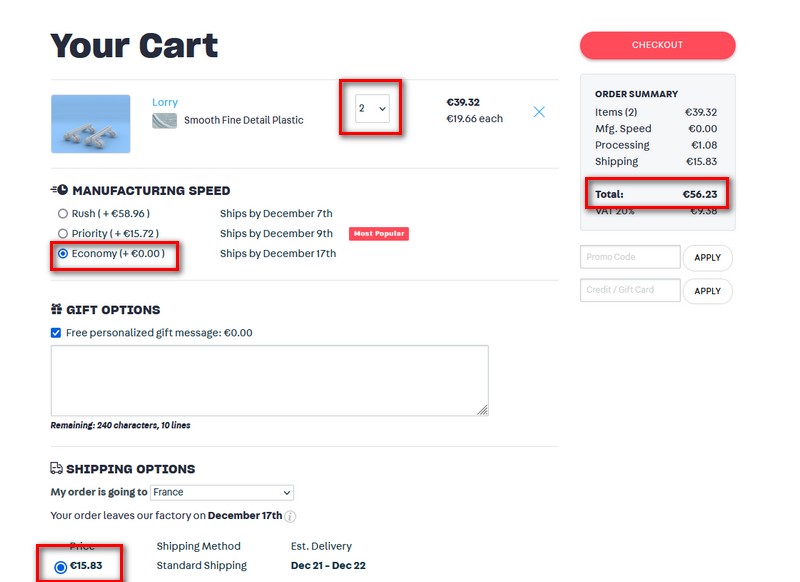
Task: Select the €15.83 Standard Shipping option
Action: (x=60, y=567)
